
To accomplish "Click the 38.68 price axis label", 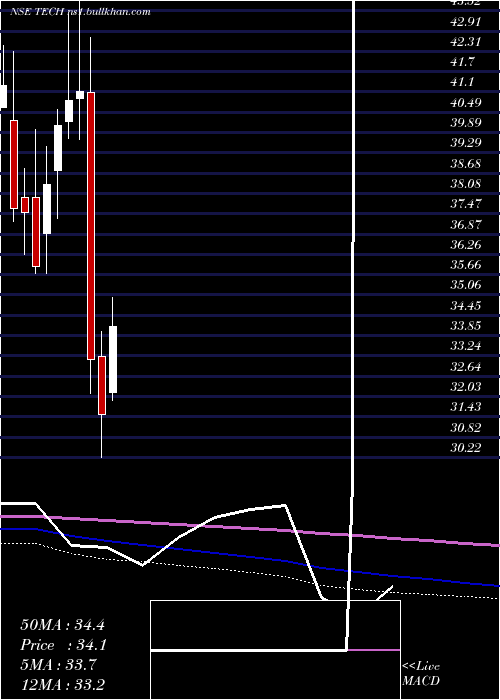I will [x=465, y=163].
